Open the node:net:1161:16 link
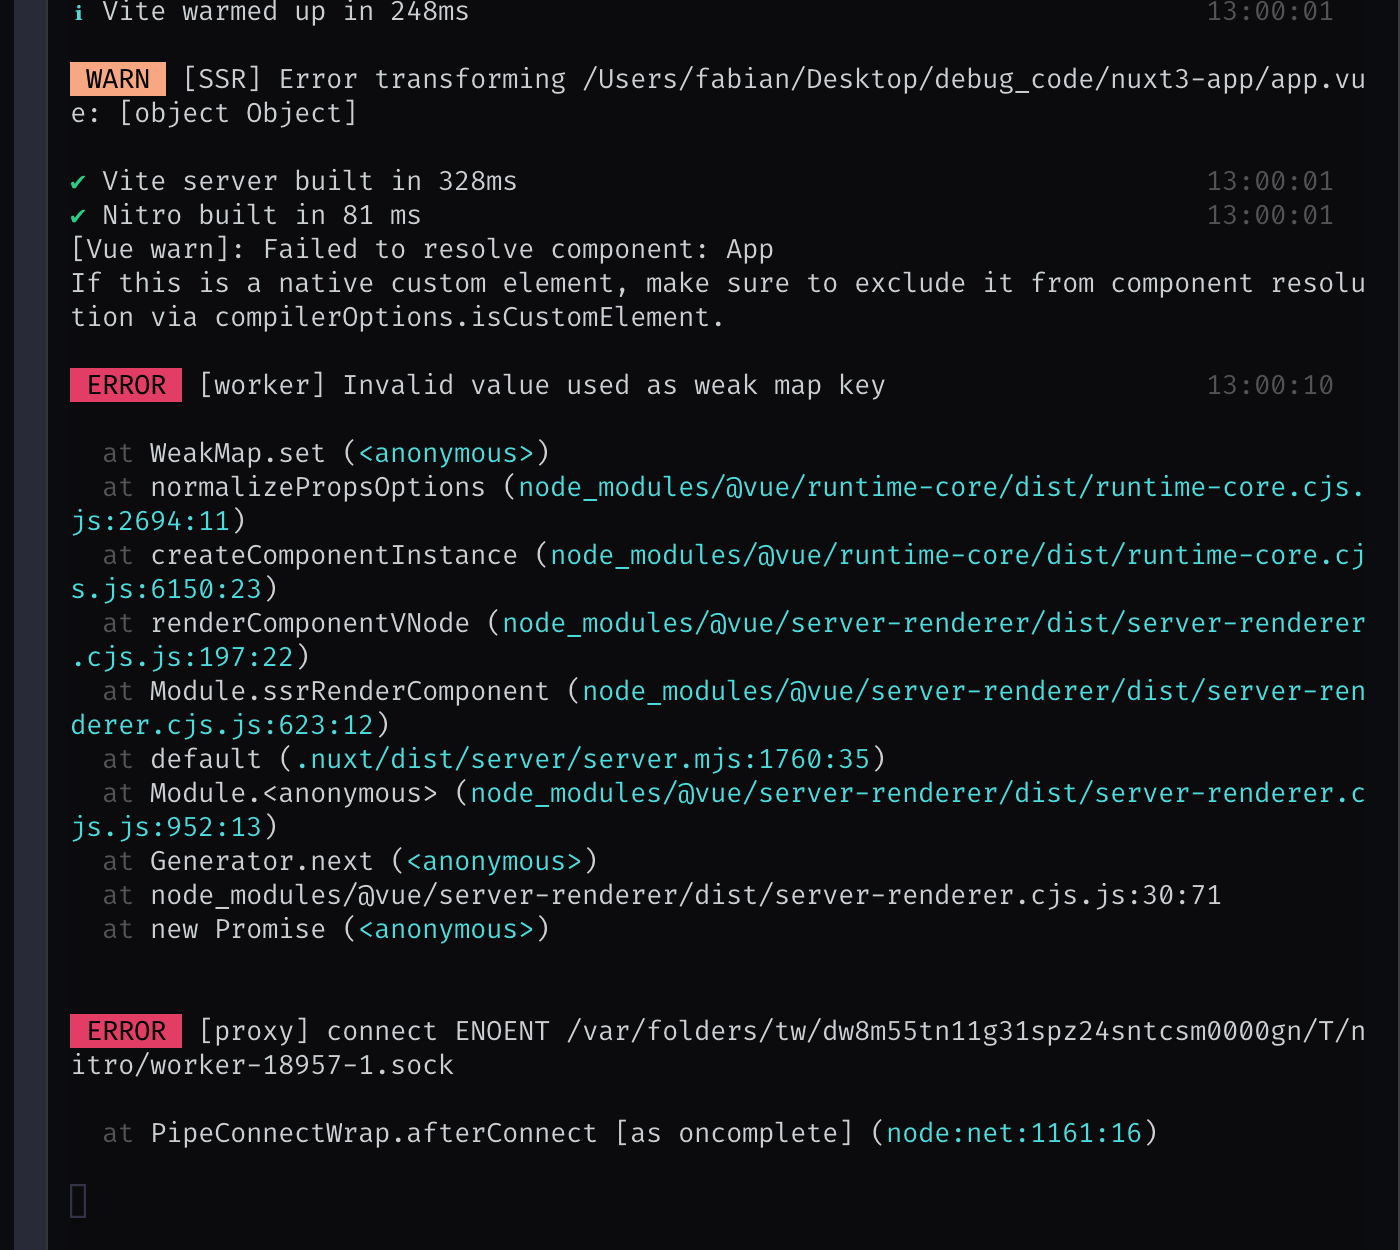1400x1250 pixels. click(x=1014, y=1133)
